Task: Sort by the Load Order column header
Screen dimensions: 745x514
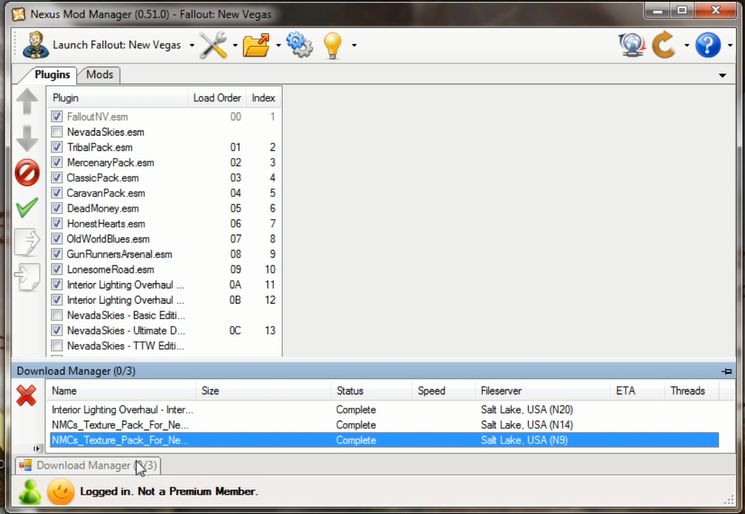Action: pos(217,98)
